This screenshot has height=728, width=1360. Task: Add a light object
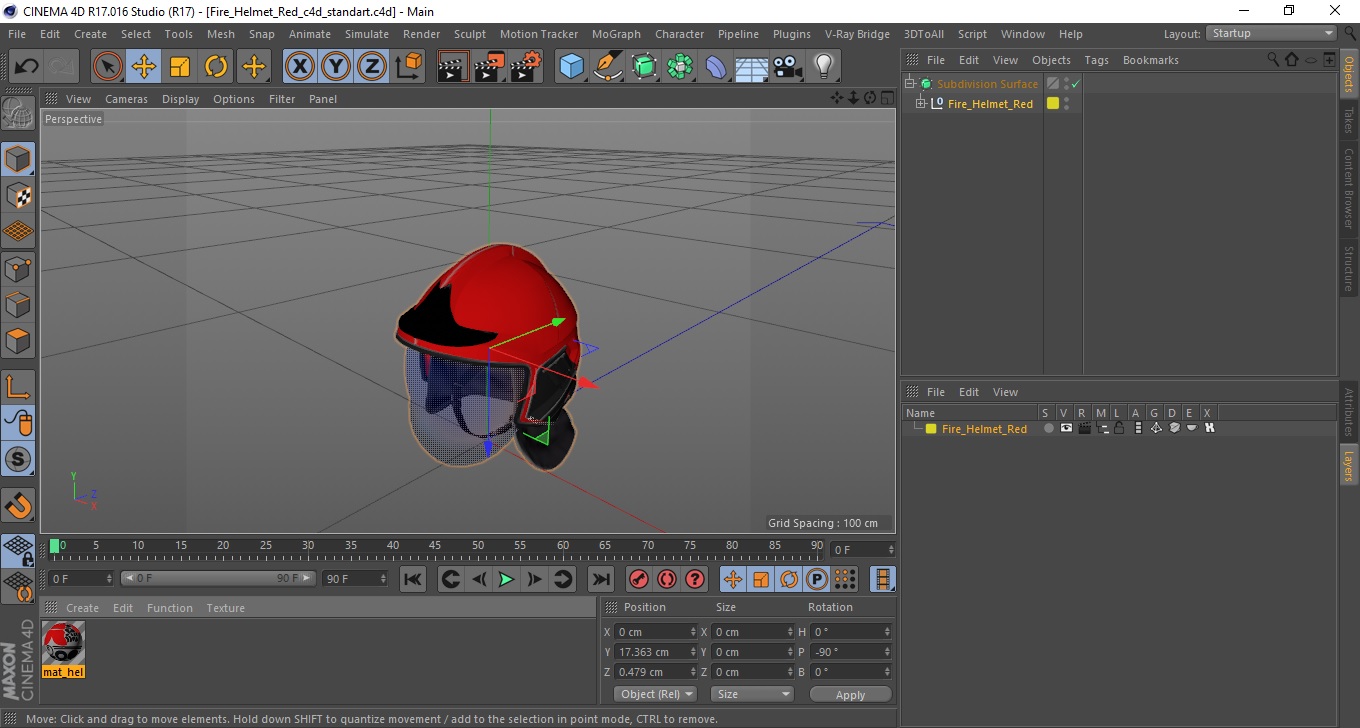[824, 67]
